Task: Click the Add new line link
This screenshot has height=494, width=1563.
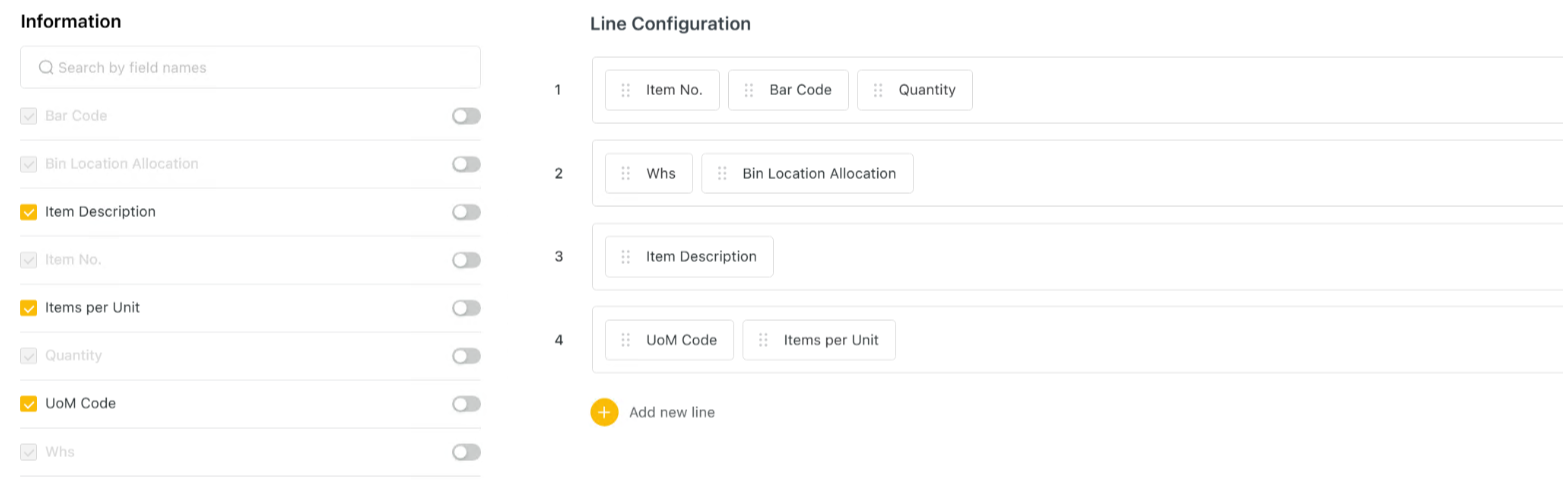Action: click(x=671, y=412)
